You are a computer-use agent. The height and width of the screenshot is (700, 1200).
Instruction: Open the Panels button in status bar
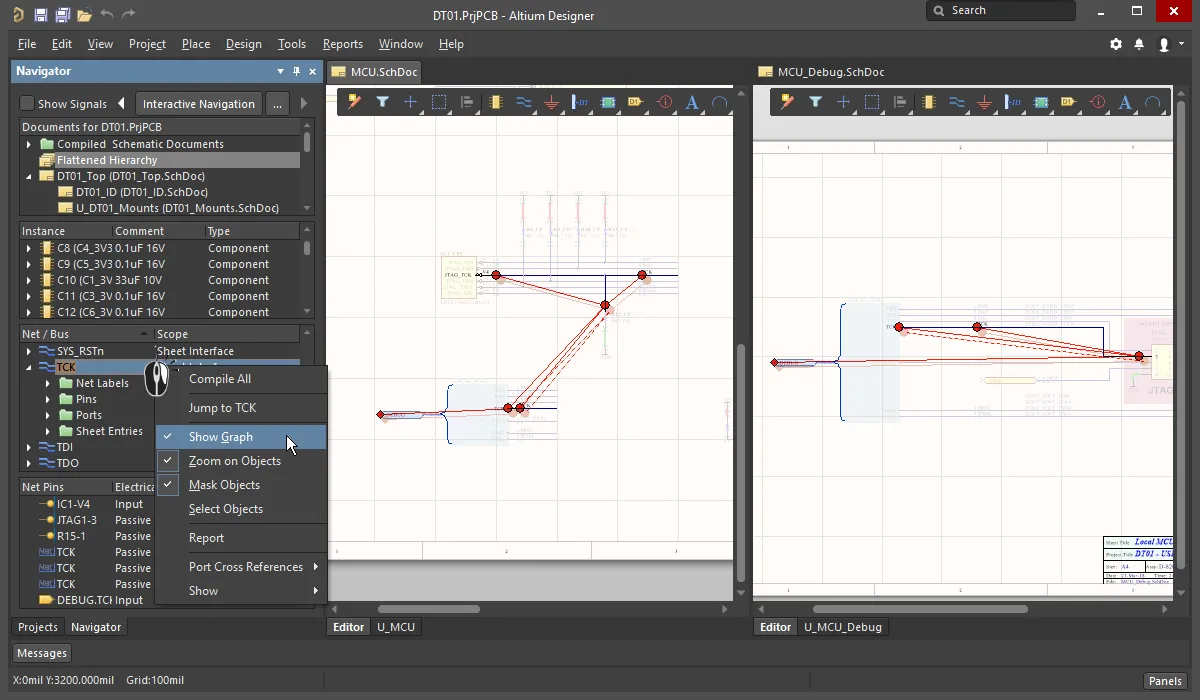point(1166,681)
